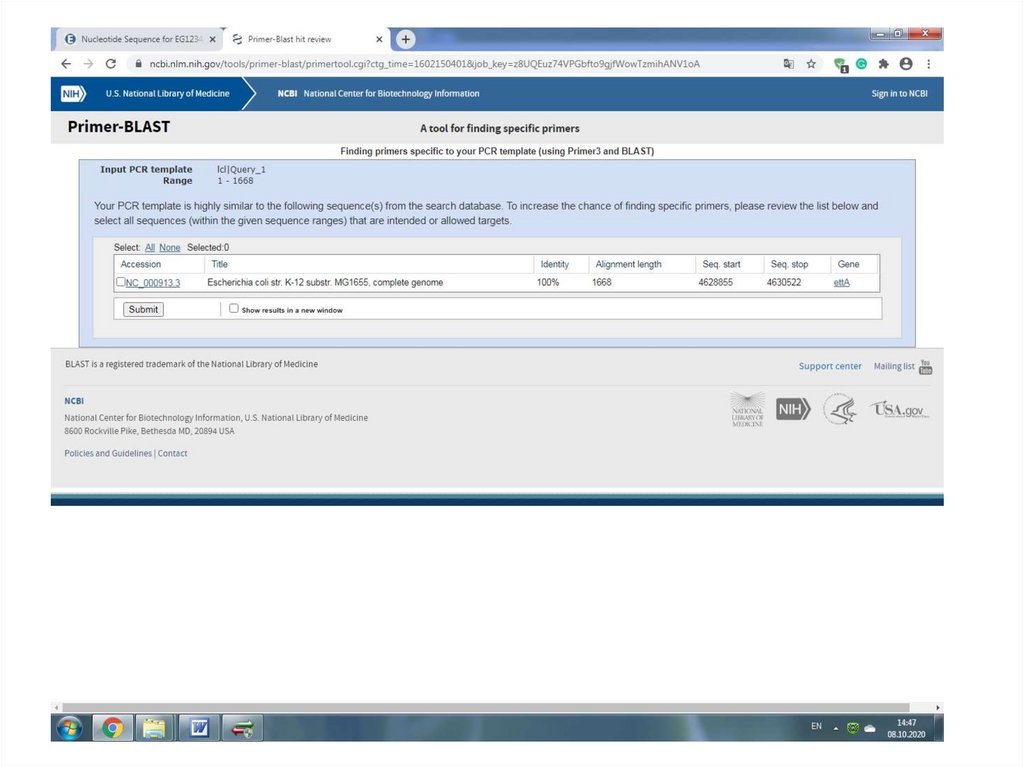The image size is (1024, 767).
Task: Open the Mailing list link
Action: (894, 366)
